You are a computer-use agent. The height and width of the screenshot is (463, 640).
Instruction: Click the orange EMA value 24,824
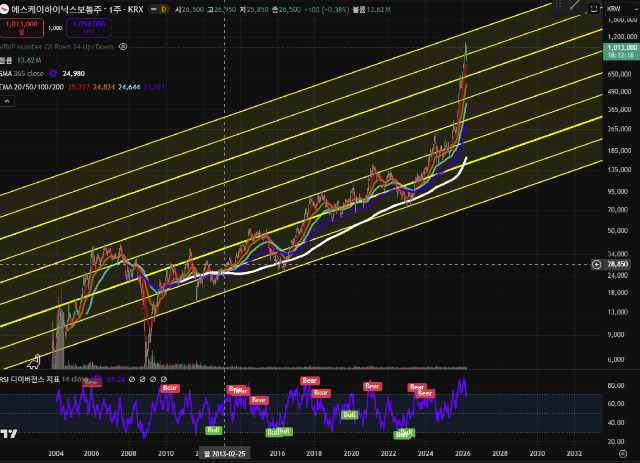[104, 87]
